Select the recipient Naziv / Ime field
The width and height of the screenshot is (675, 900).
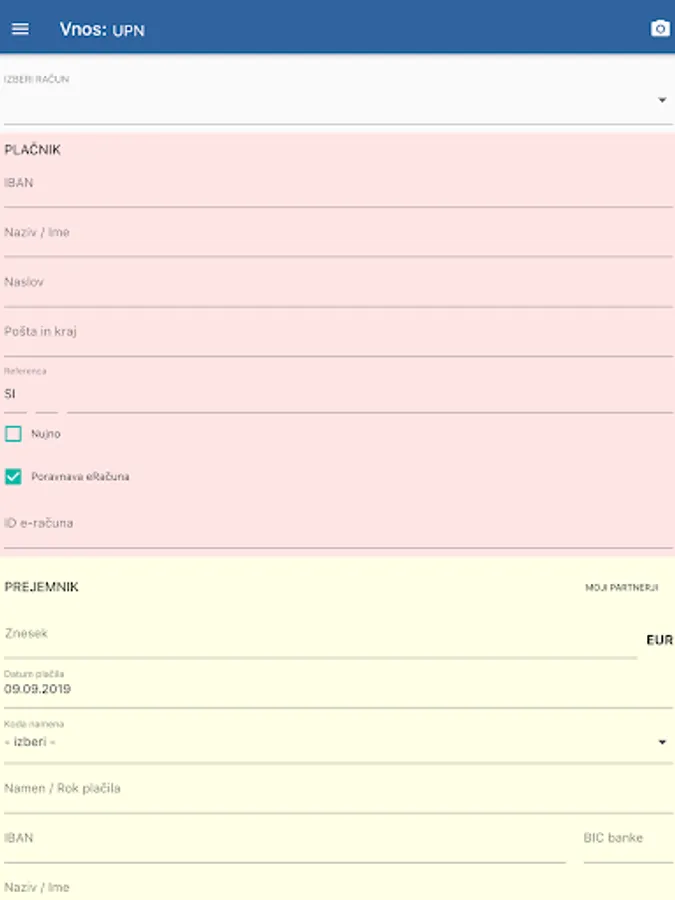click(338, 887)
